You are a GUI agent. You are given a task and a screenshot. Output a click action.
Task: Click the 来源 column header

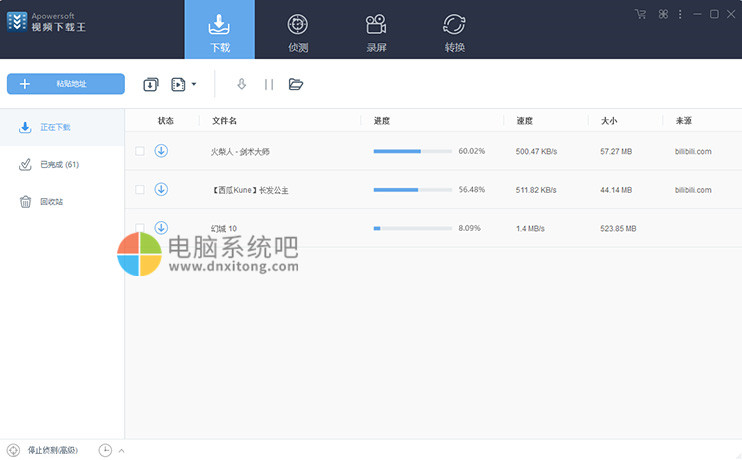684,121
